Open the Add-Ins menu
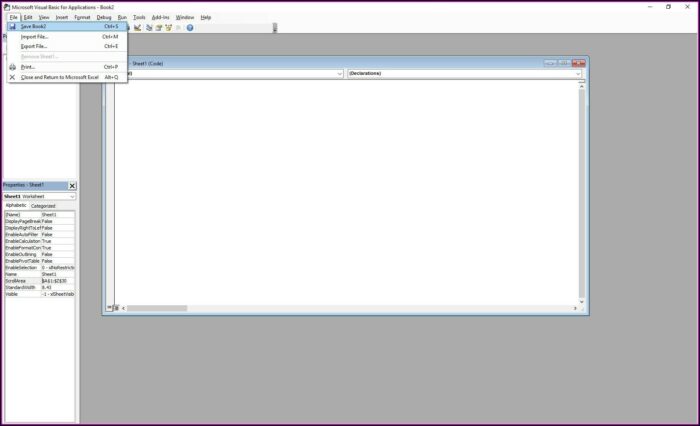This screenshot has width=700, height=426. click(161, 17)
